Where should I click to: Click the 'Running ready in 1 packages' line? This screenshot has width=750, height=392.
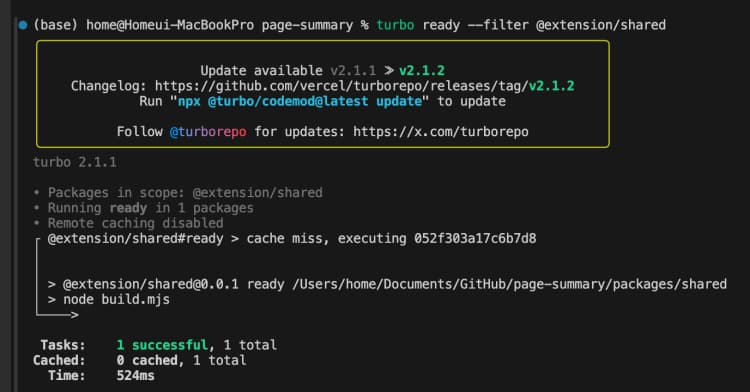pos(143,208)
